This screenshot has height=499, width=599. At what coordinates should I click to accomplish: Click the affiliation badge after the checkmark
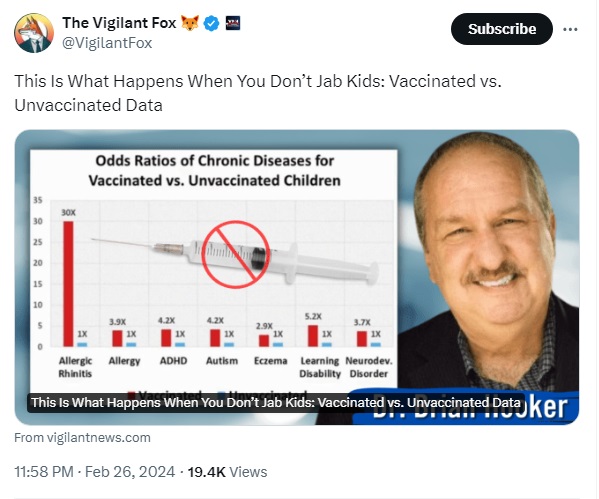(x=233, y=23)
